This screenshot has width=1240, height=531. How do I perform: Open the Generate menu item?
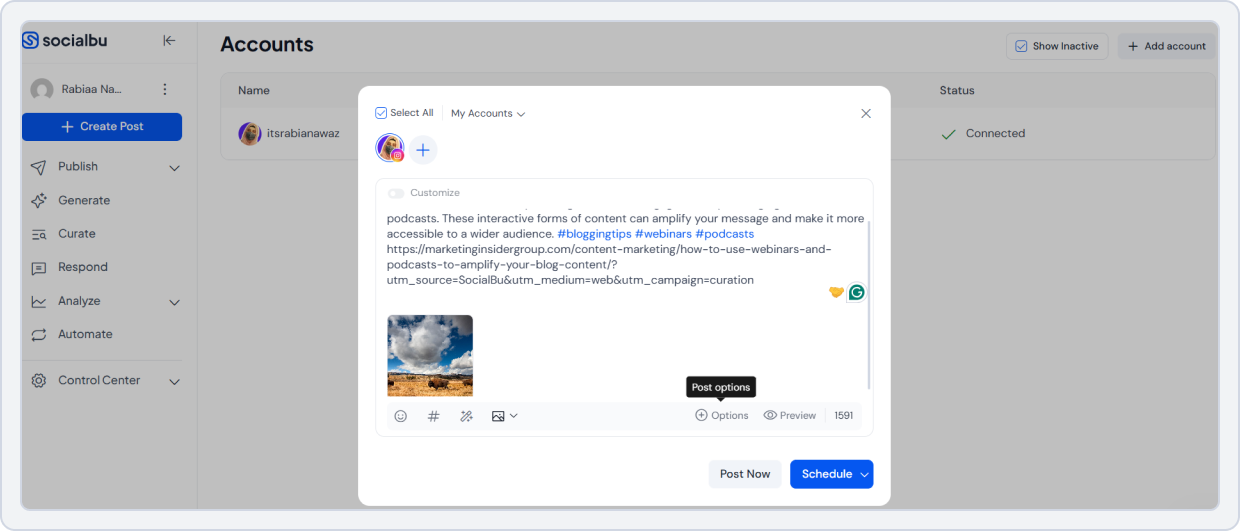(x=84, y=200)
